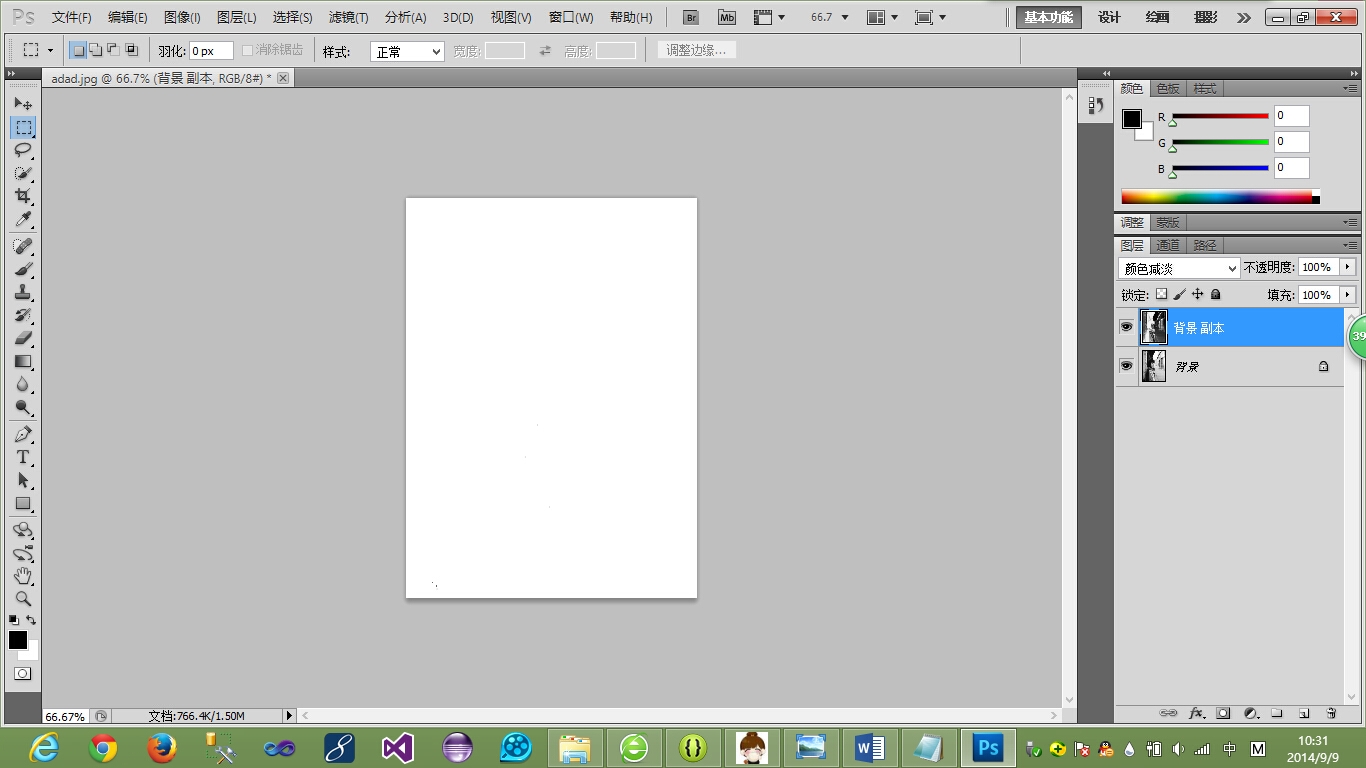Expand more workspaces with » arrow
This screenshot has height=768, width=1366.
coord(1243,17)
